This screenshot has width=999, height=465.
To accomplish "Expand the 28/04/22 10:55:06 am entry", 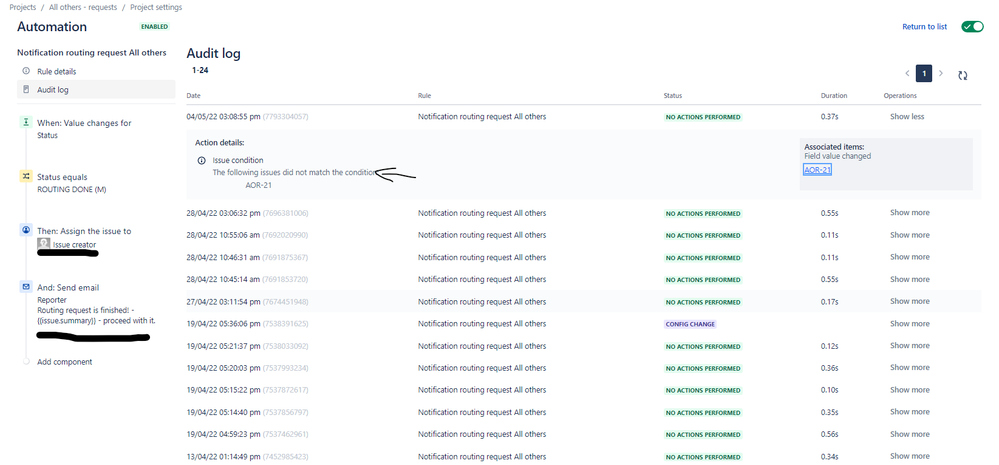I will coord(910,235).
